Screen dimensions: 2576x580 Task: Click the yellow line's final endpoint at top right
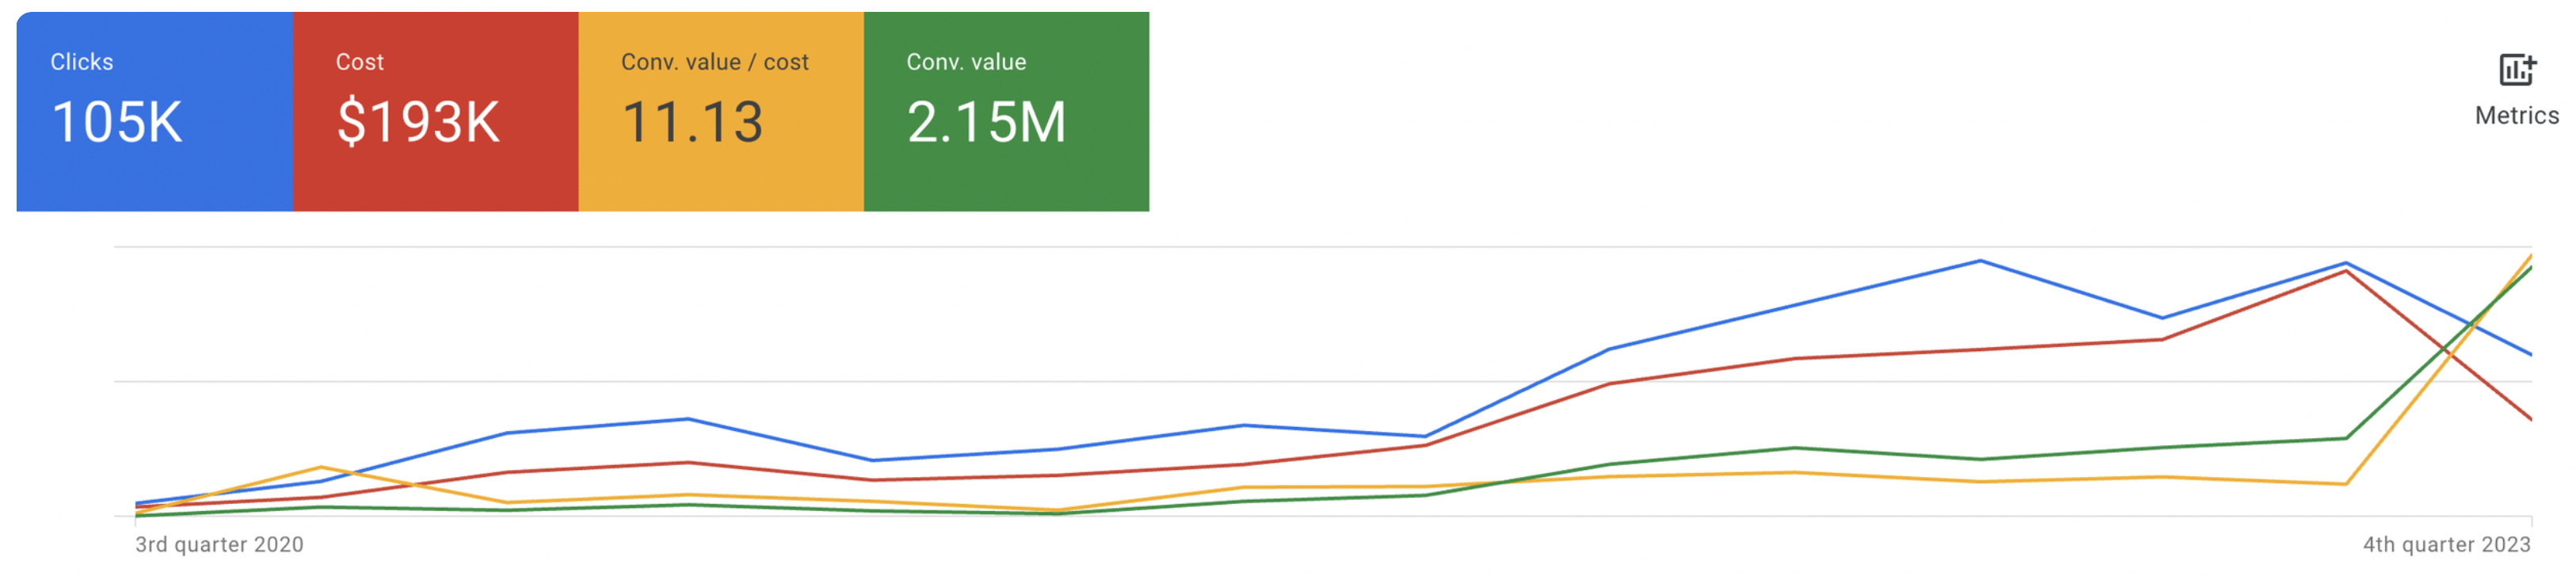pos(2530,256)
